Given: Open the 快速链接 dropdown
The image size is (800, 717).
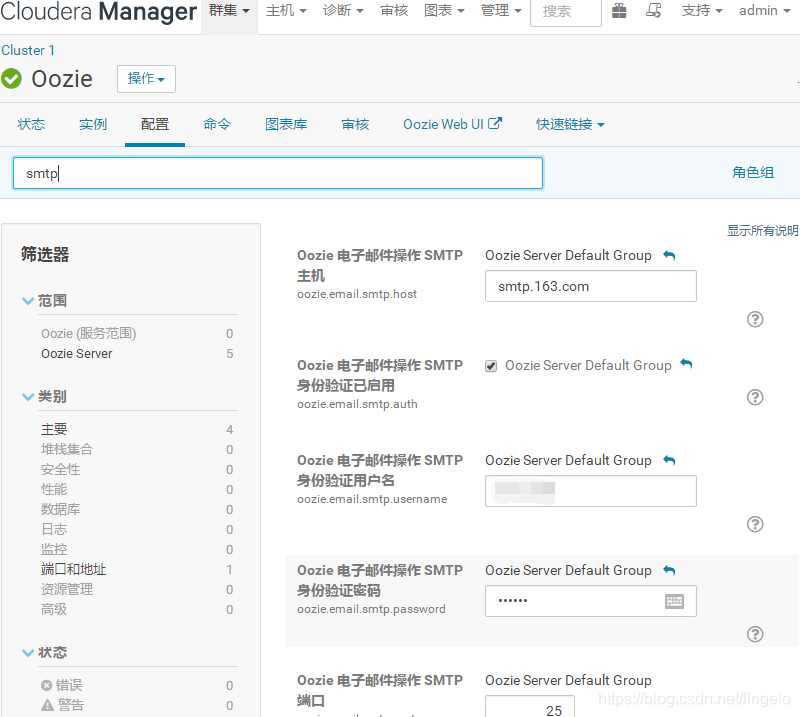Looking at the screenshot, I should (x=570, y=124).
